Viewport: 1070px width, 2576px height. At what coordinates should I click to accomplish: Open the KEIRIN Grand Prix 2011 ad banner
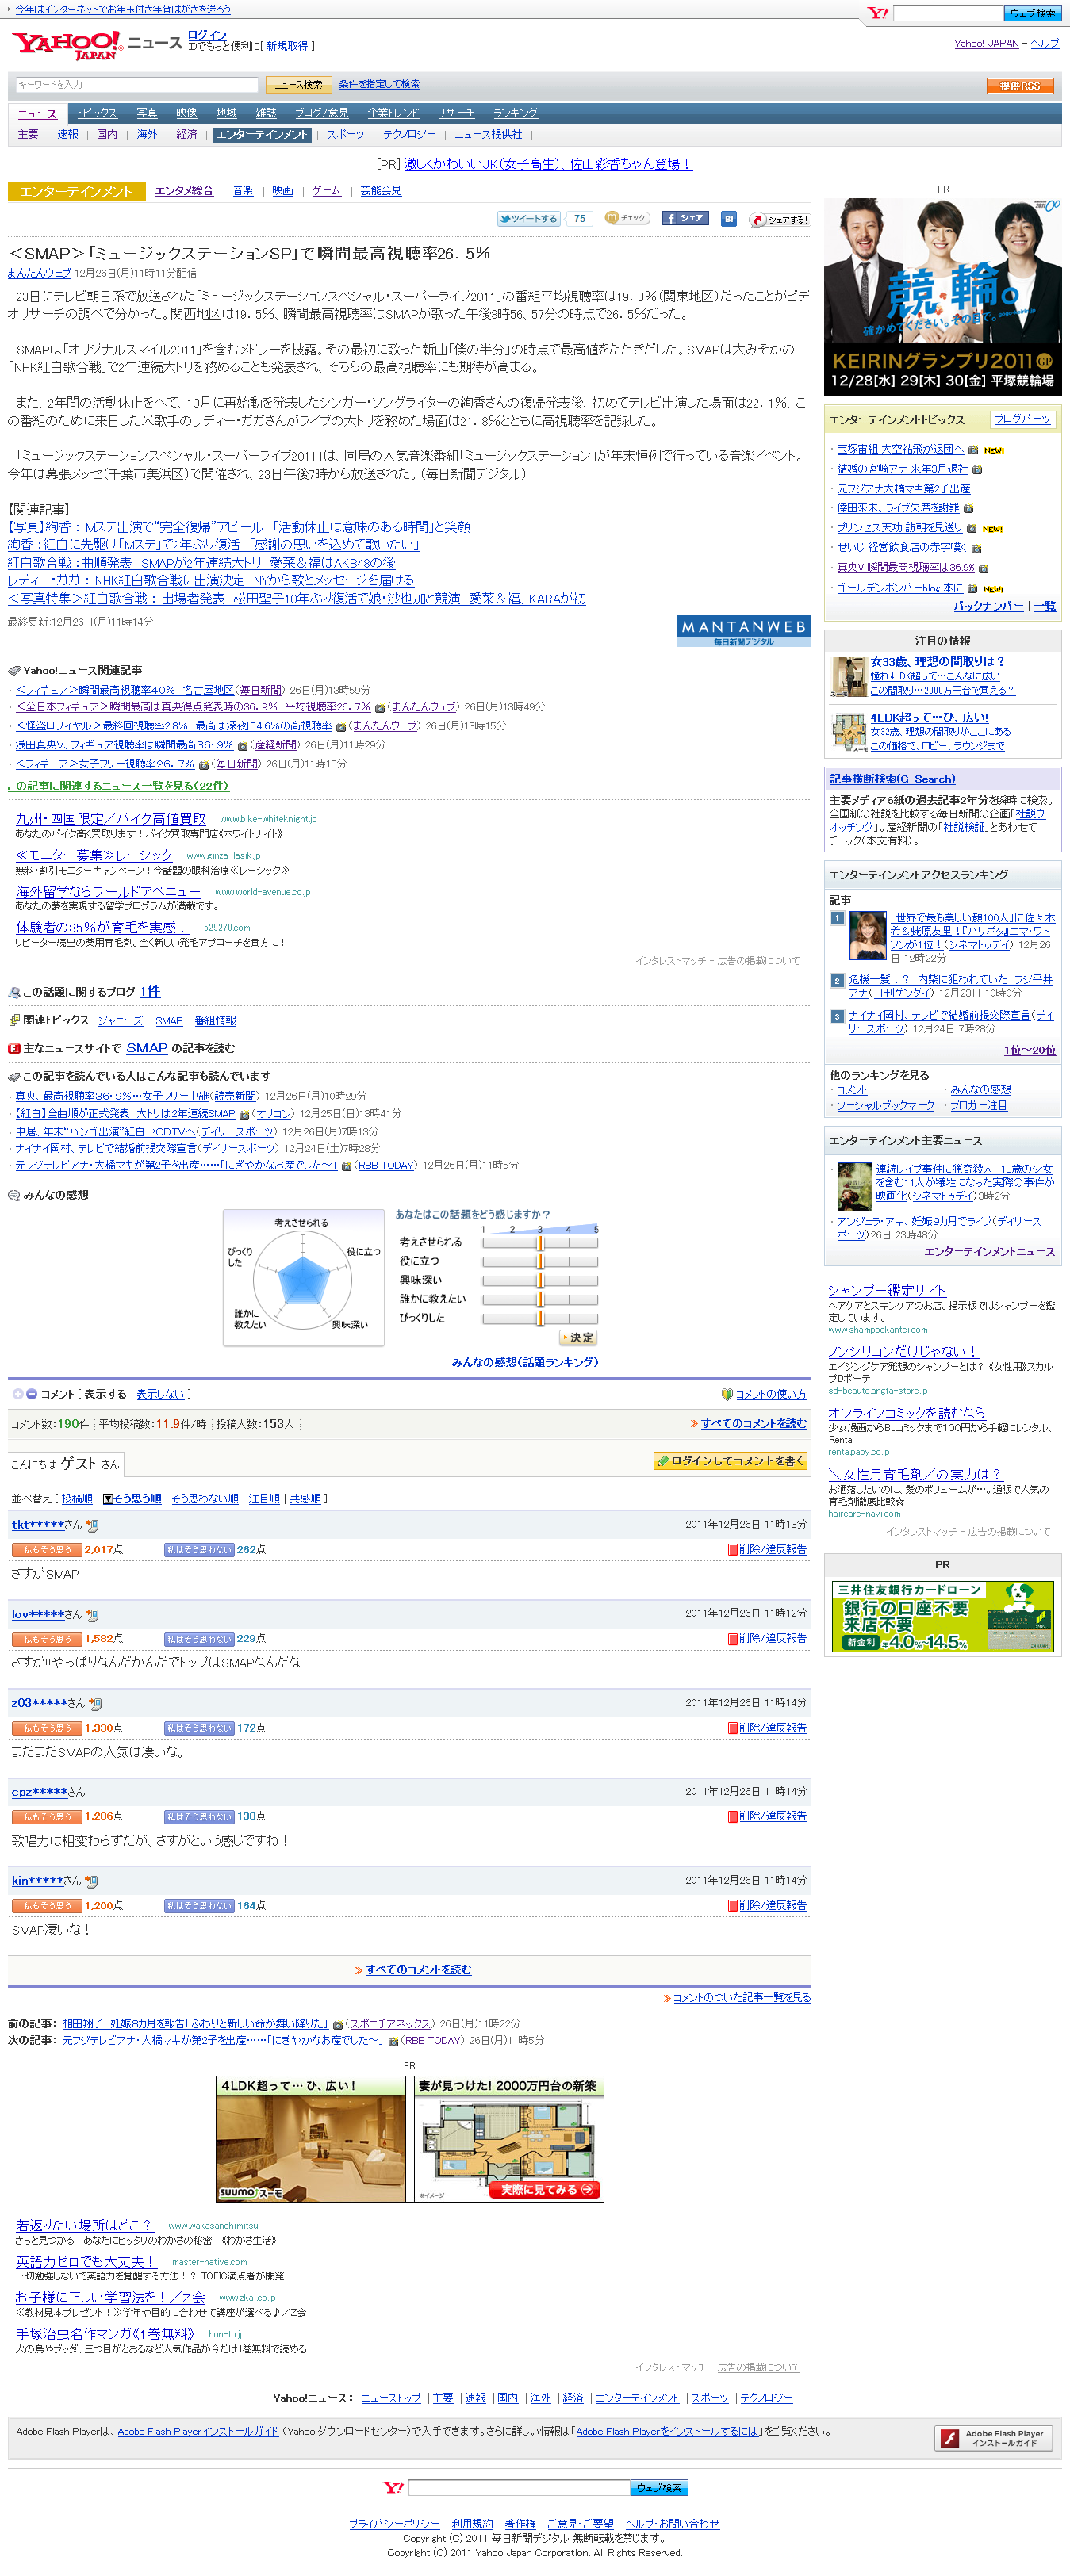[942, 296]
